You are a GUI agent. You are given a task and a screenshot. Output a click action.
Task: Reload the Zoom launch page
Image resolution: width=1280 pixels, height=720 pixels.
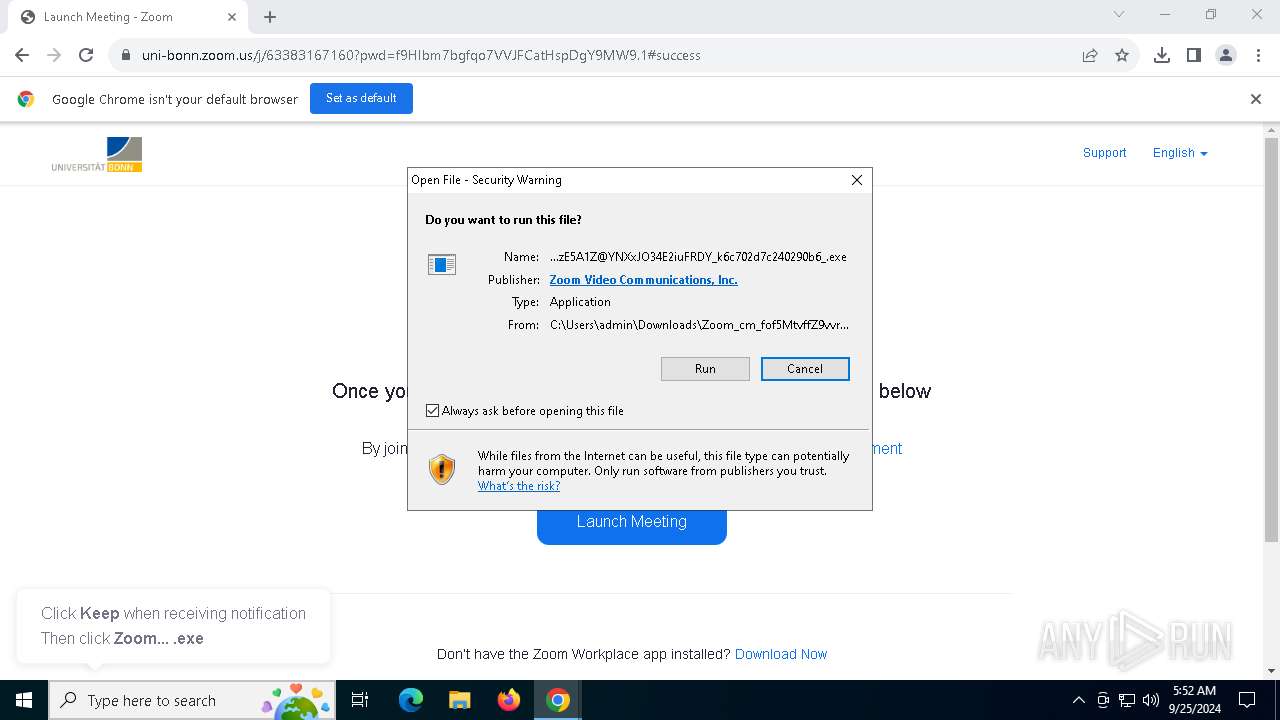pos(86,55)
